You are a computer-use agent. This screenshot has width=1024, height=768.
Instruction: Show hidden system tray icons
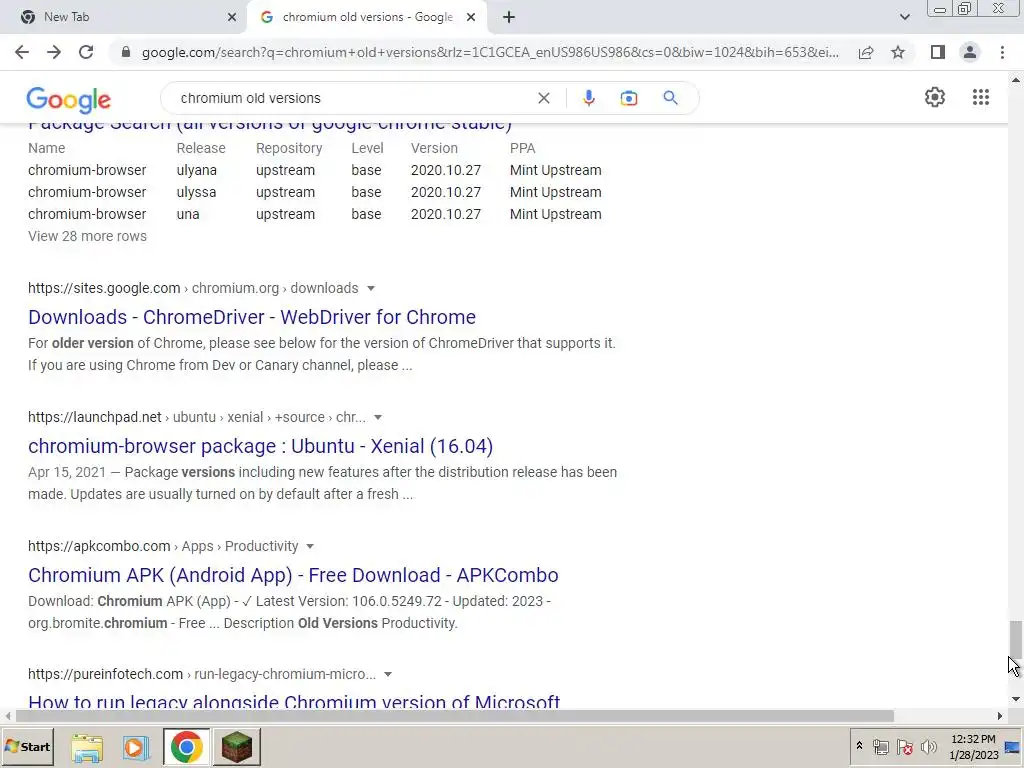[x=859, y=746]
